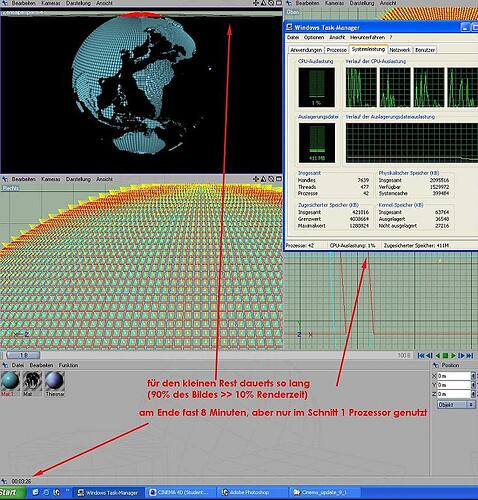Viewport: 478px width, 500px height.
Task: Click pin icon in top-left viewport menu
Action: (5, 3)
